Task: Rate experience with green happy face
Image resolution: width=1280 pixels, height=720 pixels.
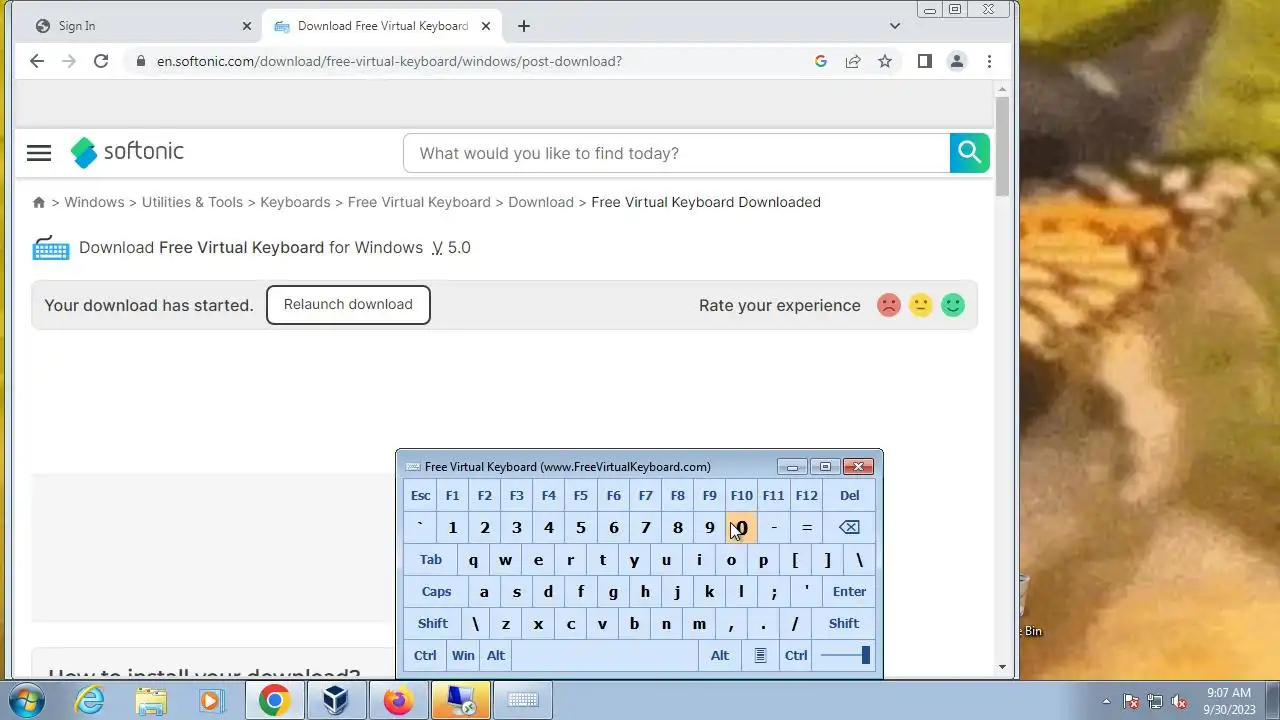Action: point(953,305)
